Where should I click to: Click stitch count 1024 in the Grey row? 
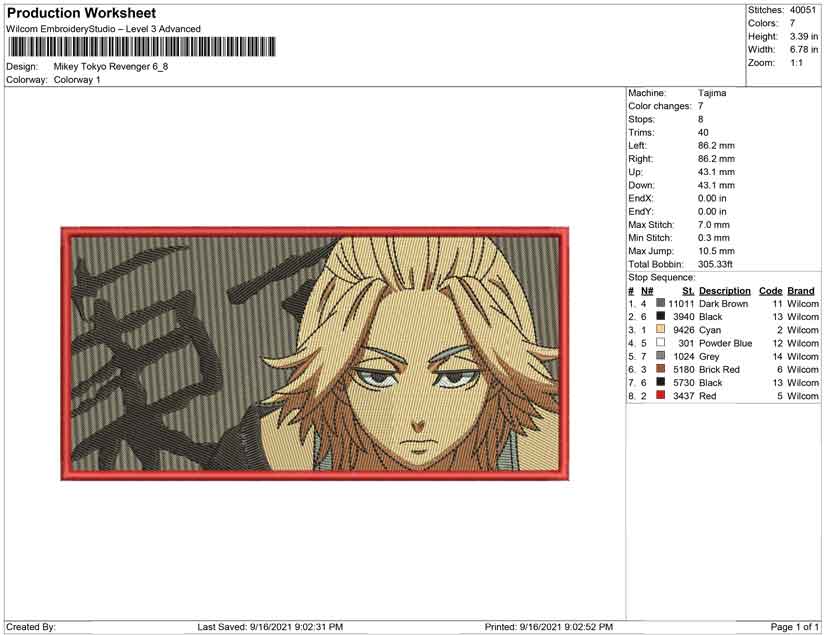[x=684, y=356]
